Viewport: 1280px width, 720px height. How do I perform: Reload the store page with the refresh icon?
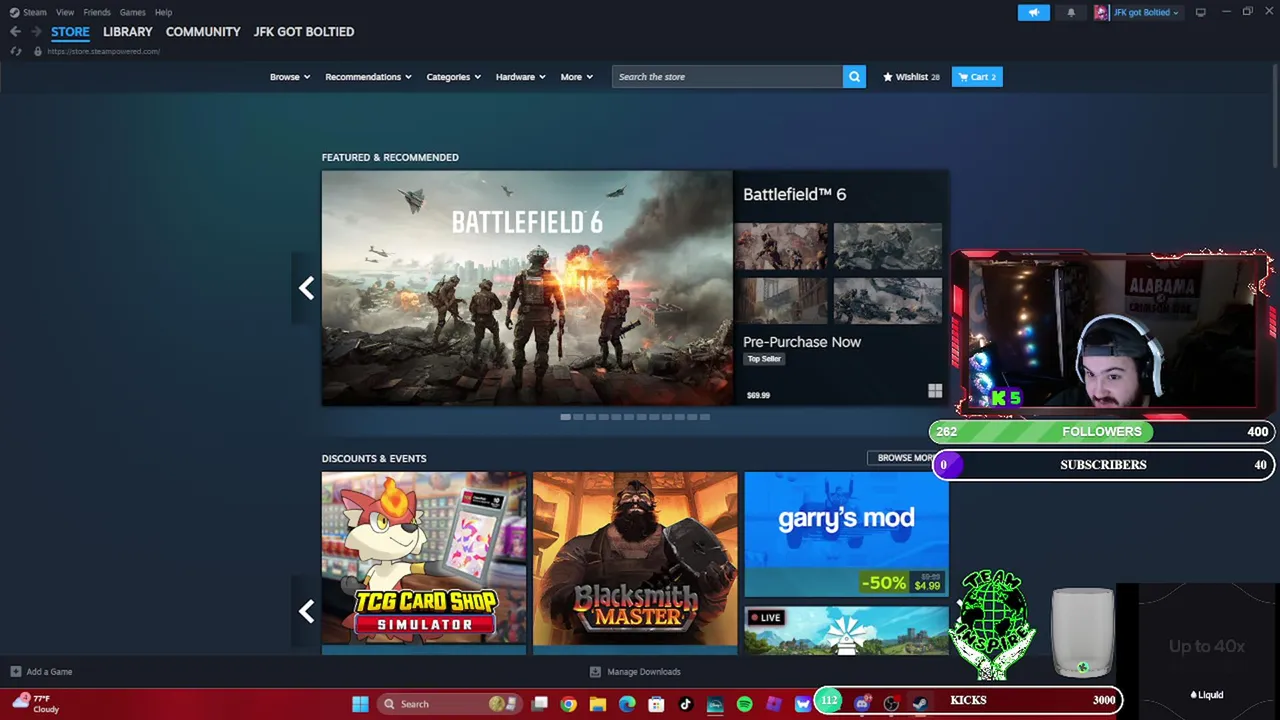(x=15, y=51)
